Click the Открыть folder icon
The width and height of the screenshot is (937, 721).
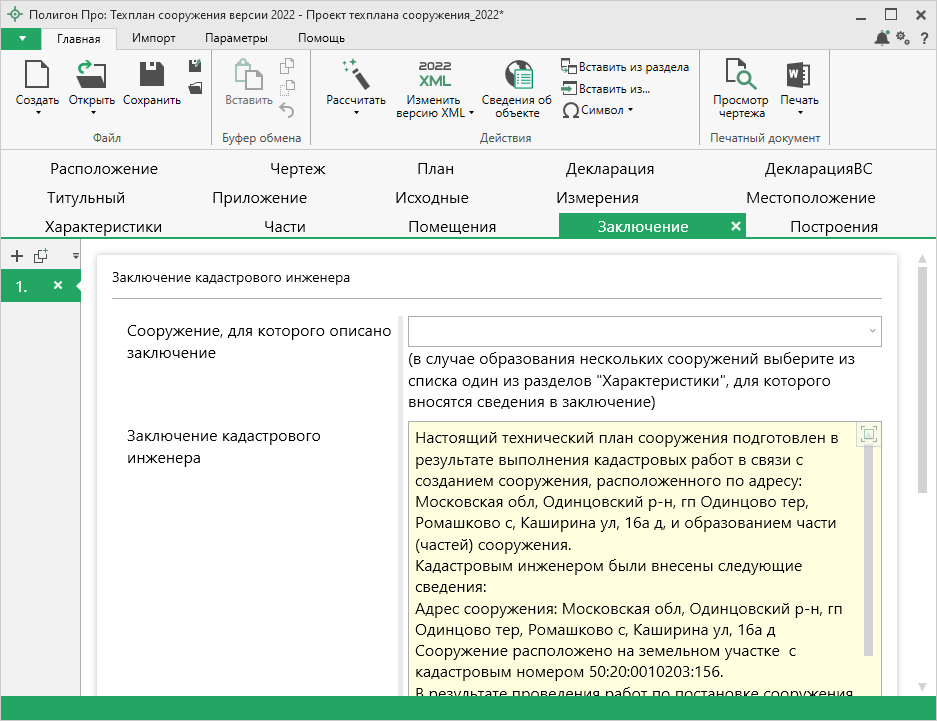pos(92,76)
